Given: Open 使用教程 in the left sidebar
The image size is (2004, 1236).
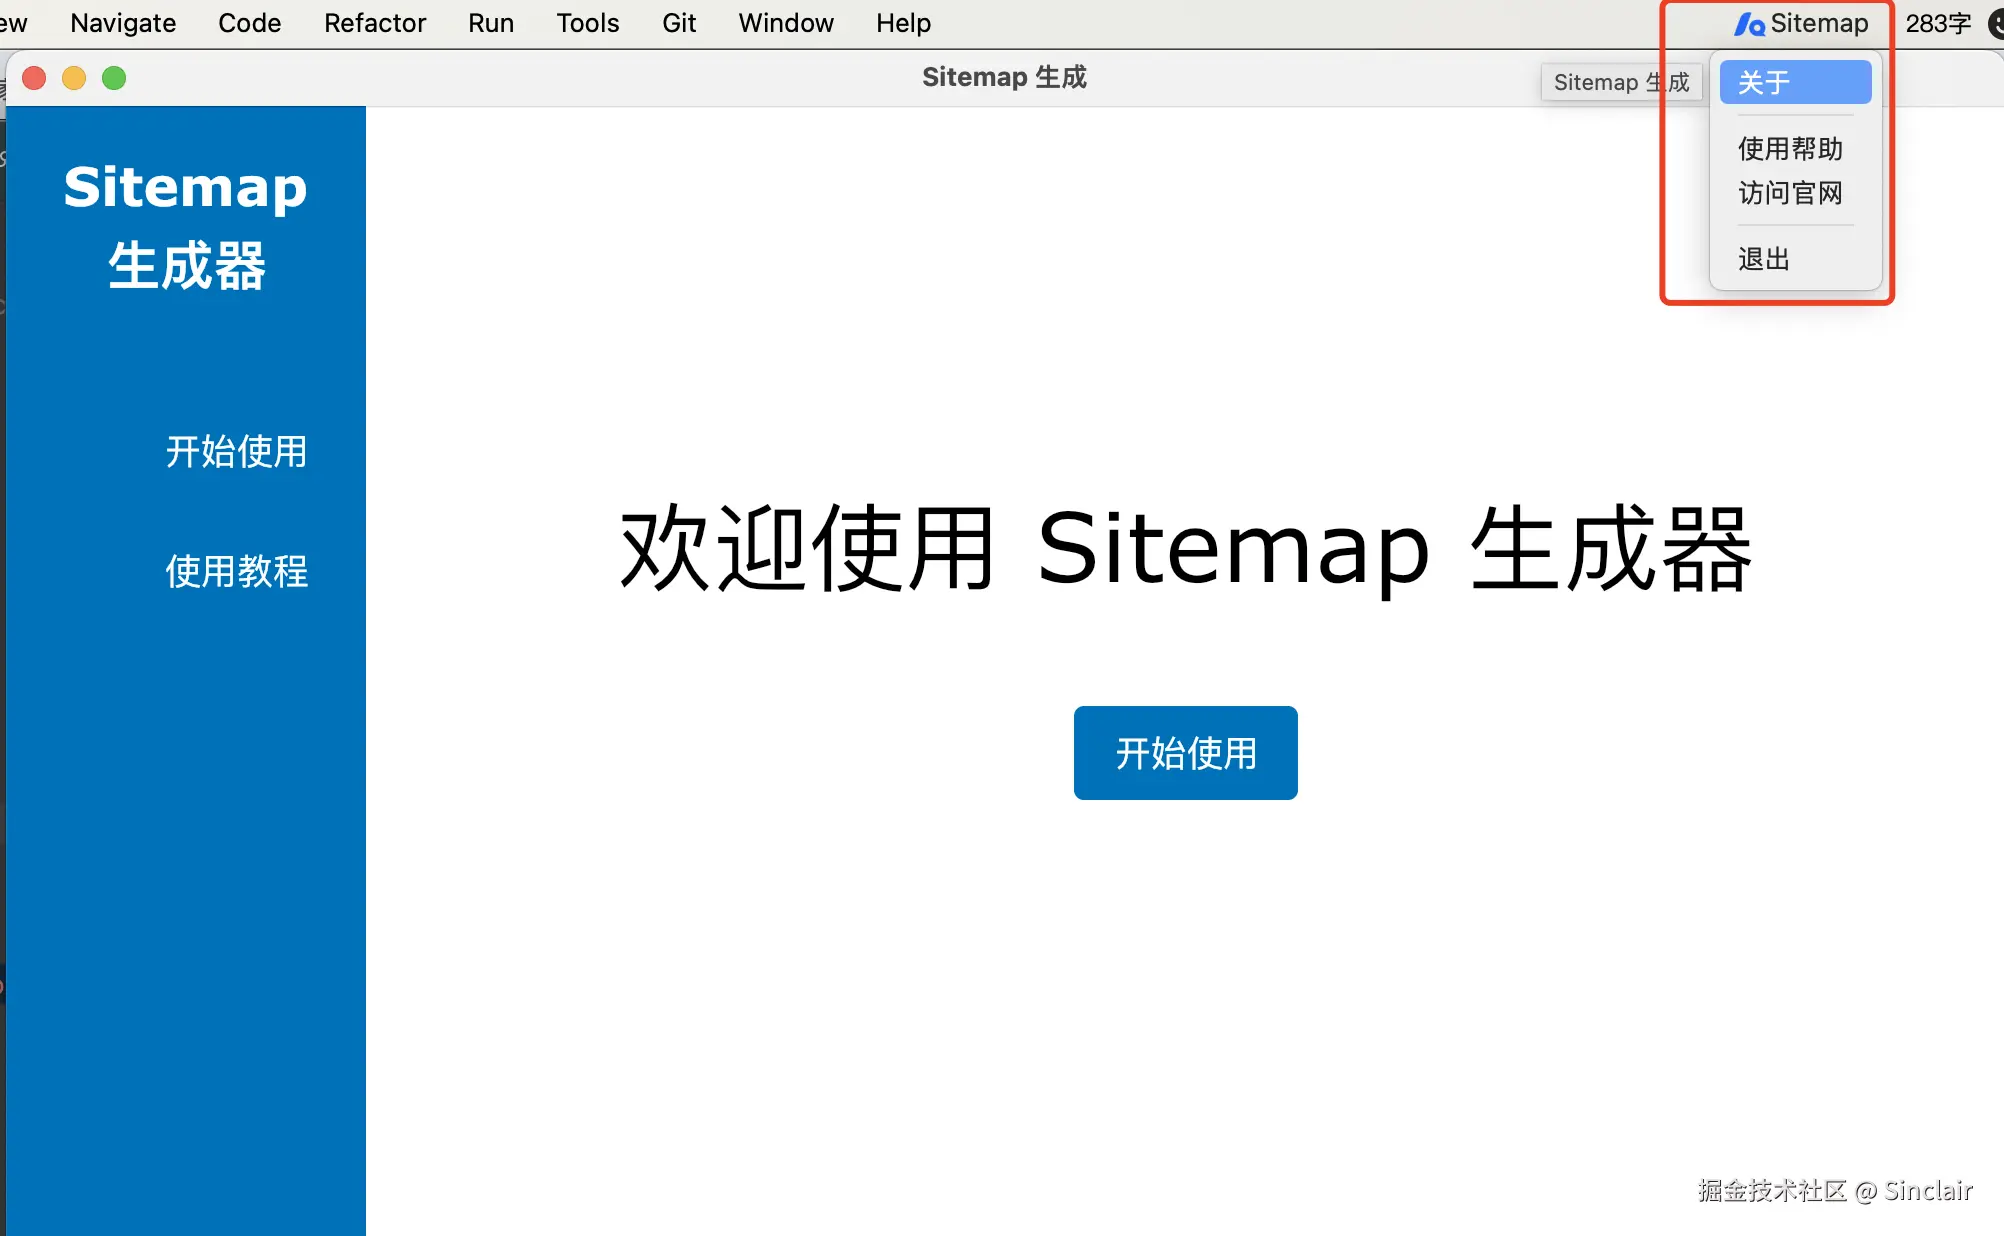Looking at the screenshot, I should point(236,571).
